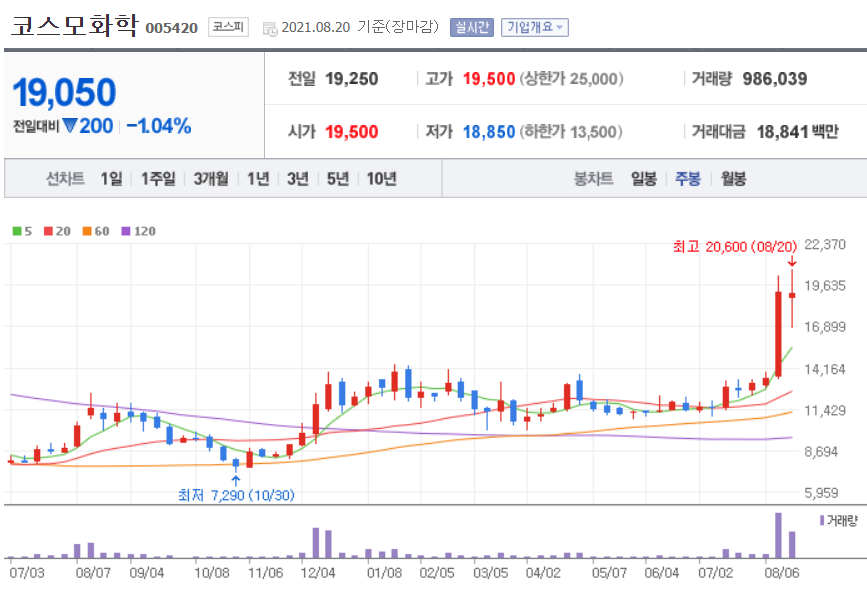Click the 최고 20,600 (08/20) high marker
The image size is (867, 595).
(735, 247)
